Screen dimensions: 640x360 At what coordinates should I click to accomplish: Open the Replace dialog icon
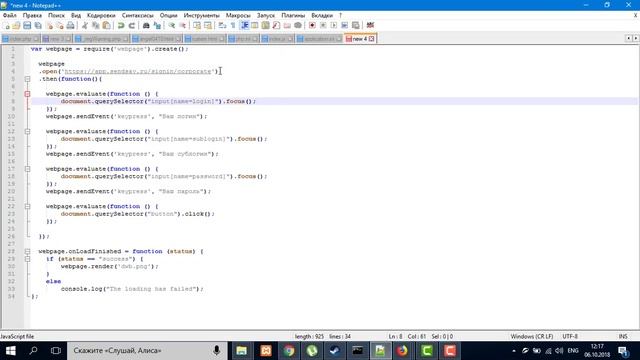157,25
